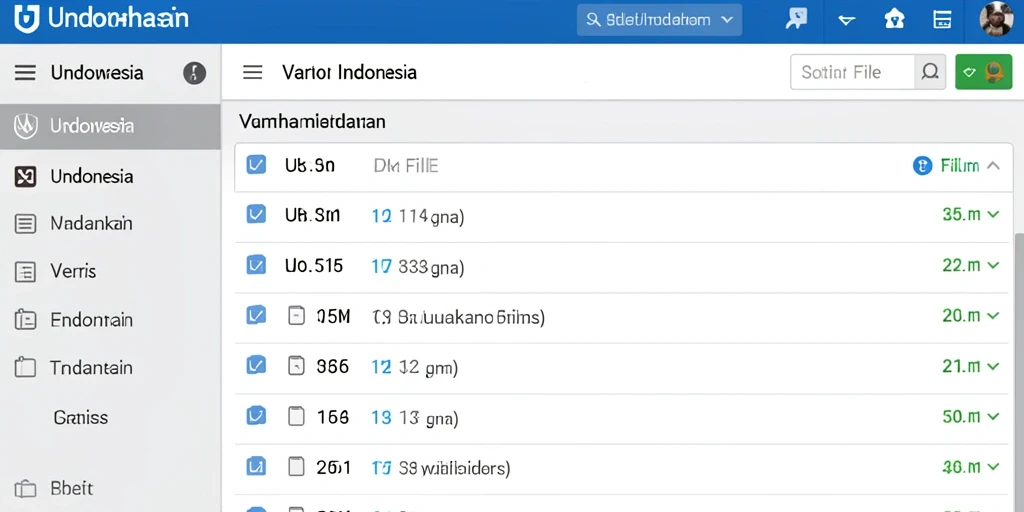Open Bbeit in the sidebar
This screenshot has width=1024, height=512.
[x=110, y=488]
